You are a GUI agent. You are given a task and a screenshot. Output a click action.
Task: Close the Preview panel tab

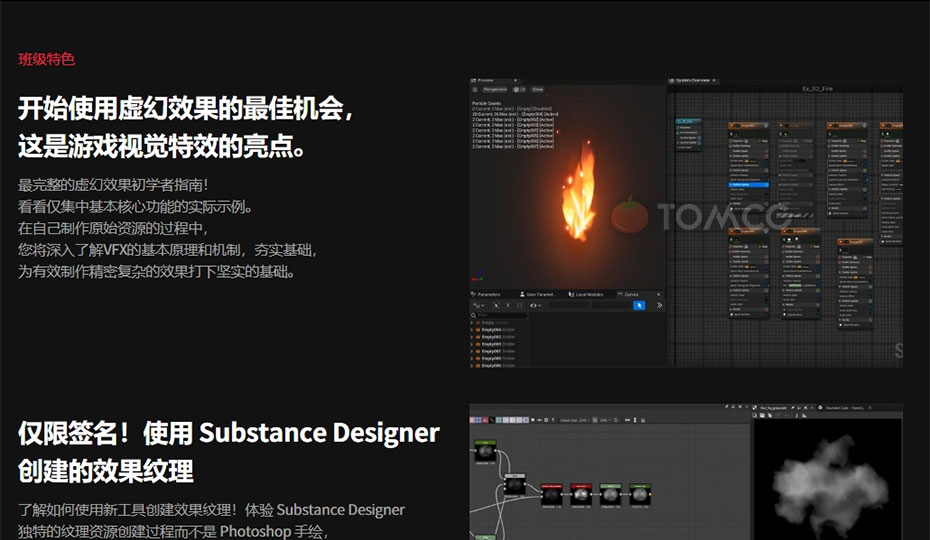[515, 80]
